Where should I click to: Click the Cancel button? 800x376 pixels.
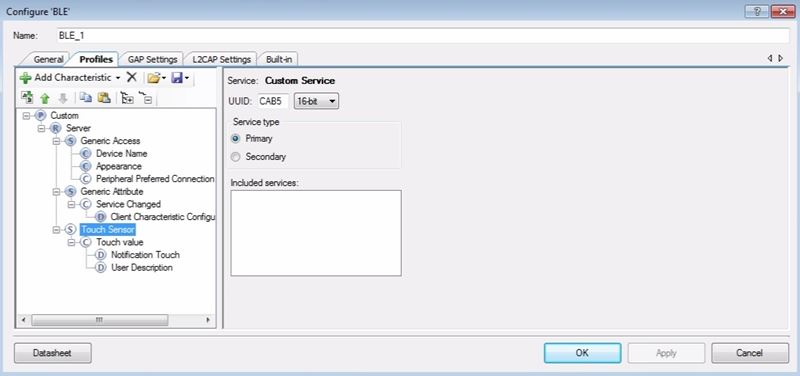point(749,353)
